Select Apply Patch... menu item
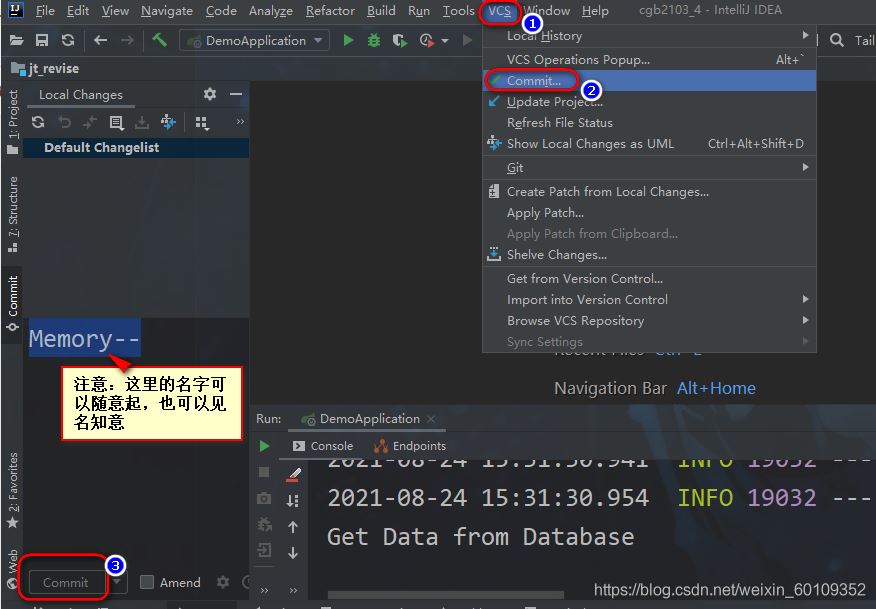This screenshot has height=609, width=876. point(649,213)
